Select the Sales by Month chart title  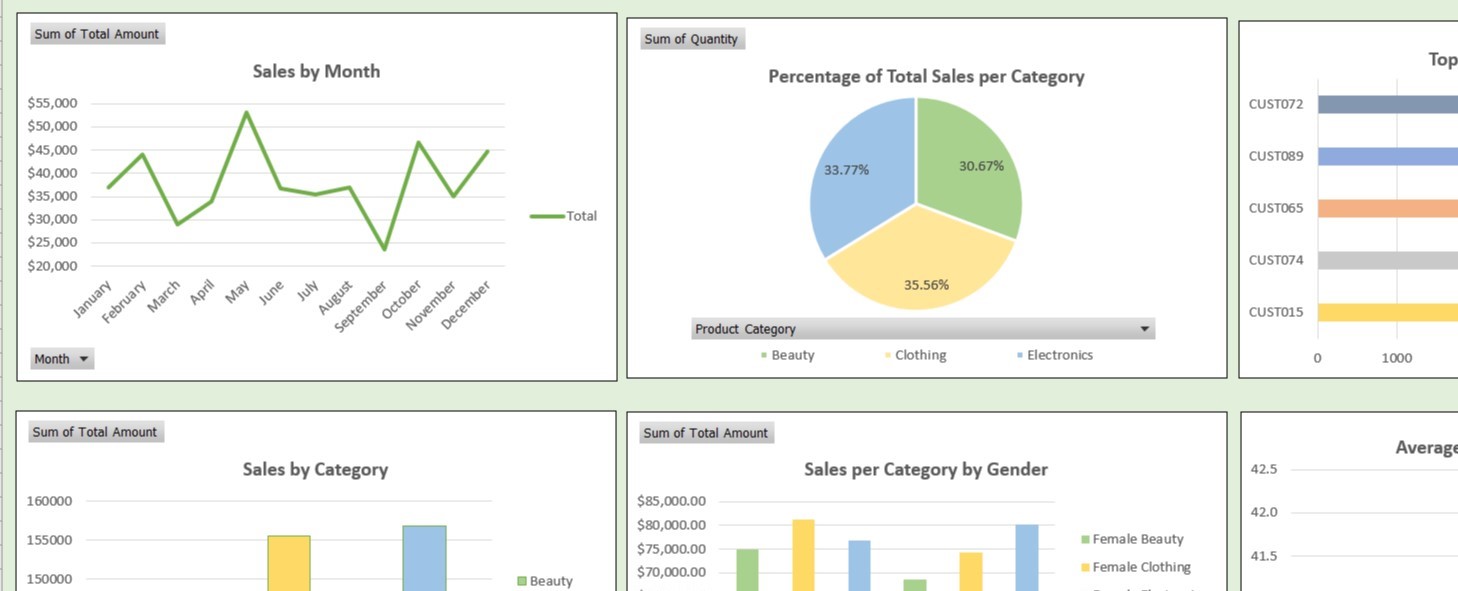tap(316, 71)
